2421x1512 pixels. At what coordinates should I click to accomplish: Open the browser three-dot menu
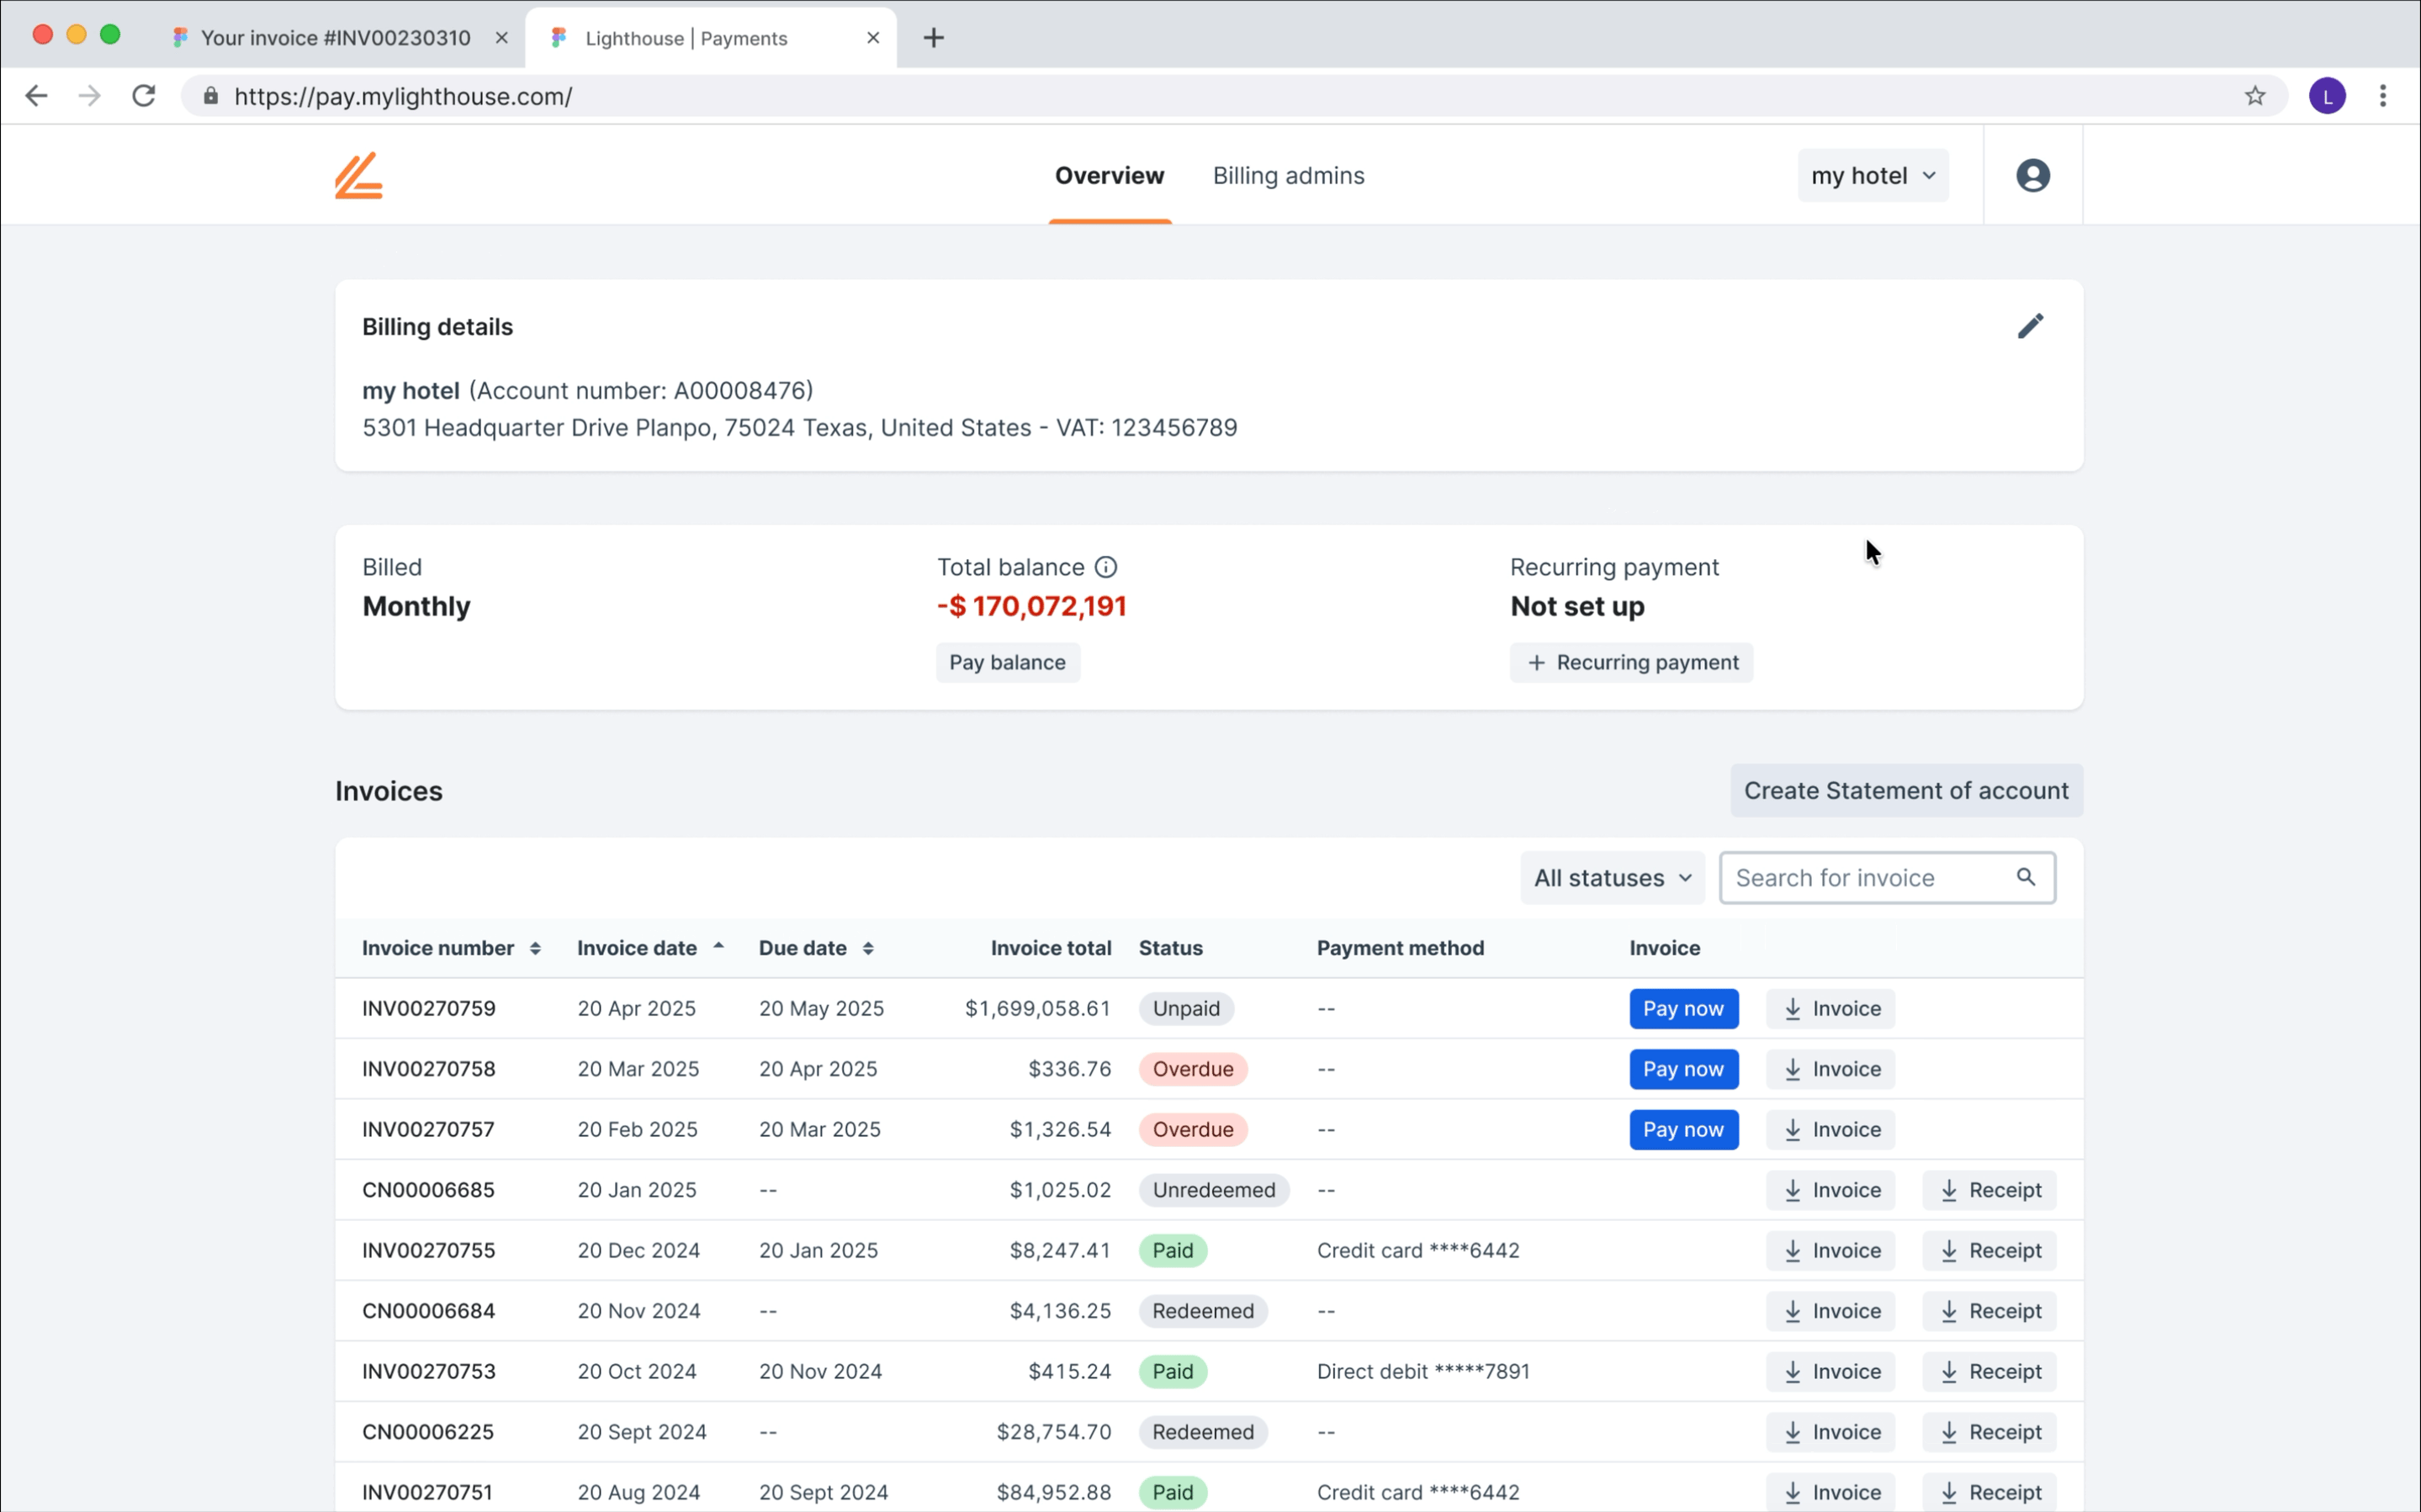2383,96
